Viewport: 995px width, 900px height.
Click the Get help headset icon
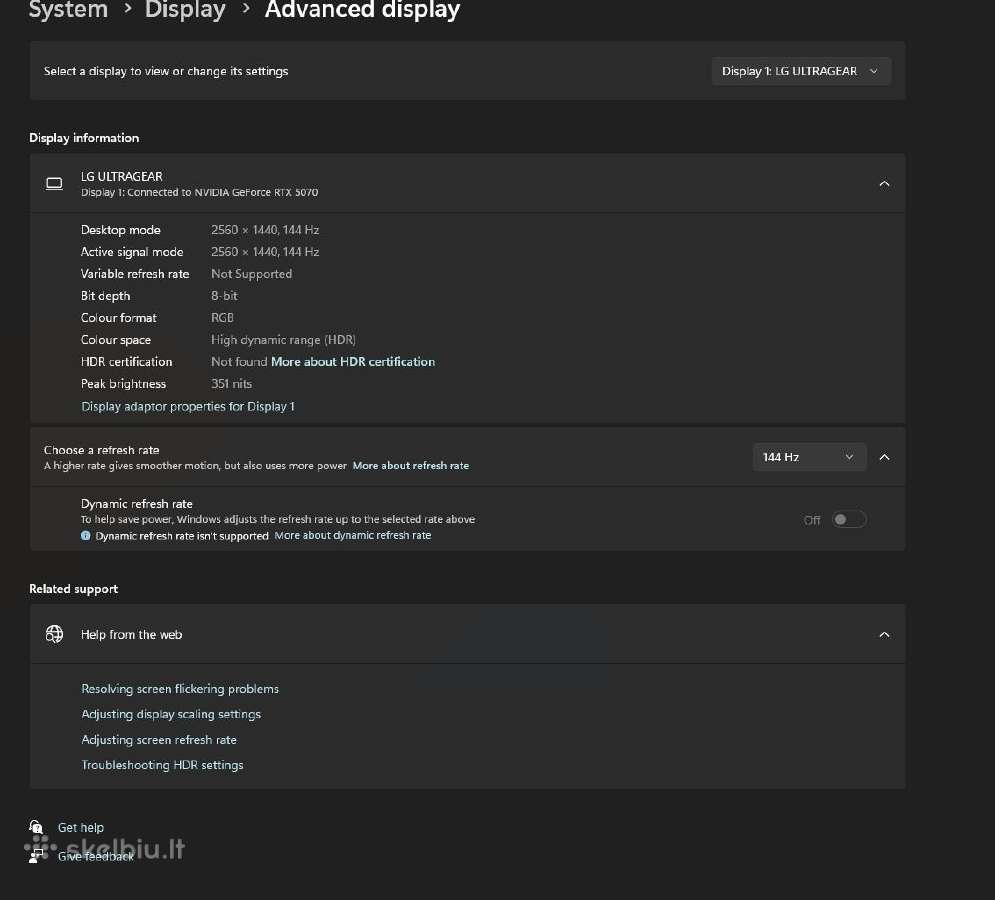pos(36,827)
